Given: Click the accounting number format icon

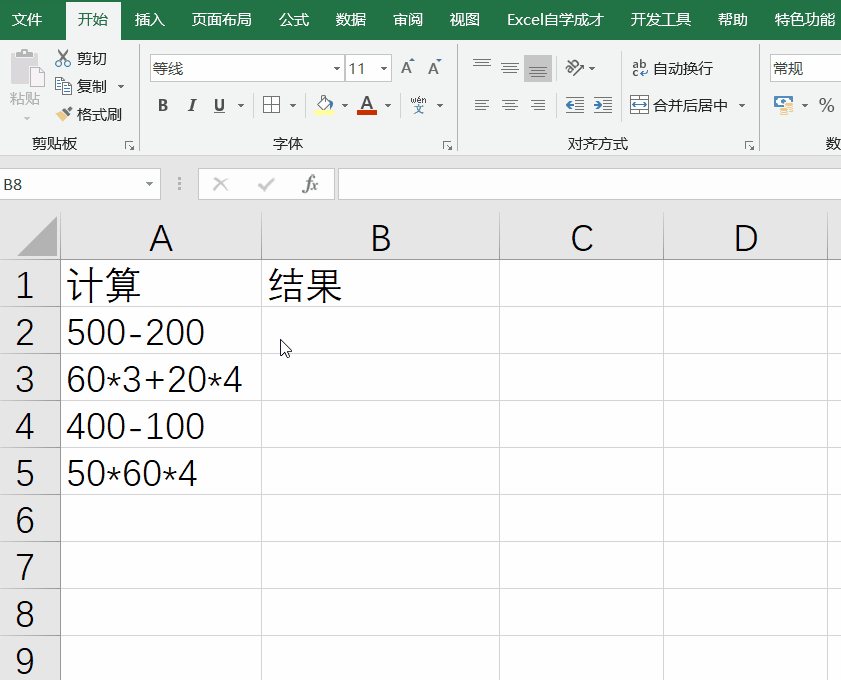Looking at the screenshot, I should coord(783,105).
